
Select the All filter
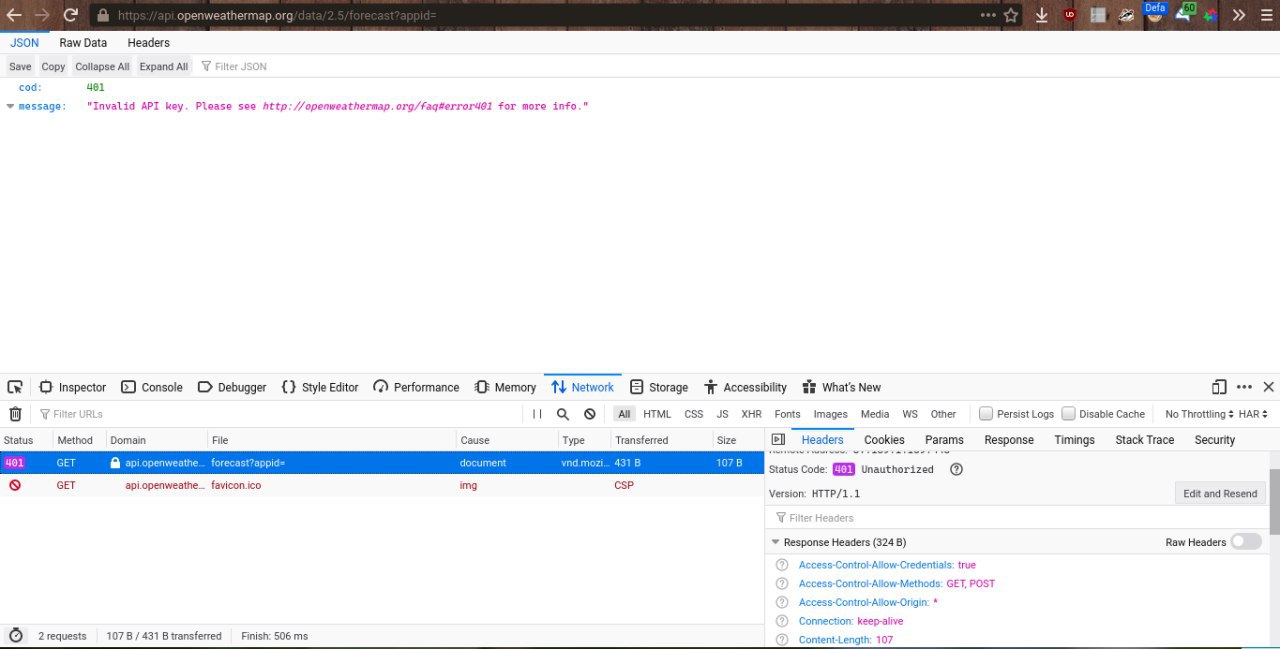[624, 414]
